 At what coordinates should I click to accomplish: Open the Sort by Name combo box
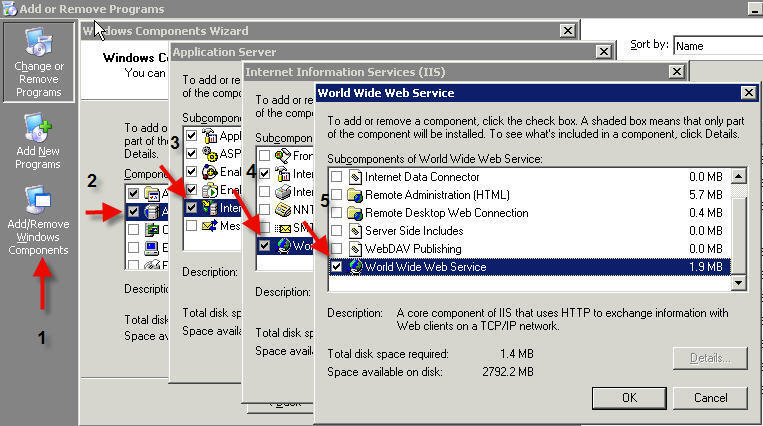pyautogui.click(x=718, y=46)
